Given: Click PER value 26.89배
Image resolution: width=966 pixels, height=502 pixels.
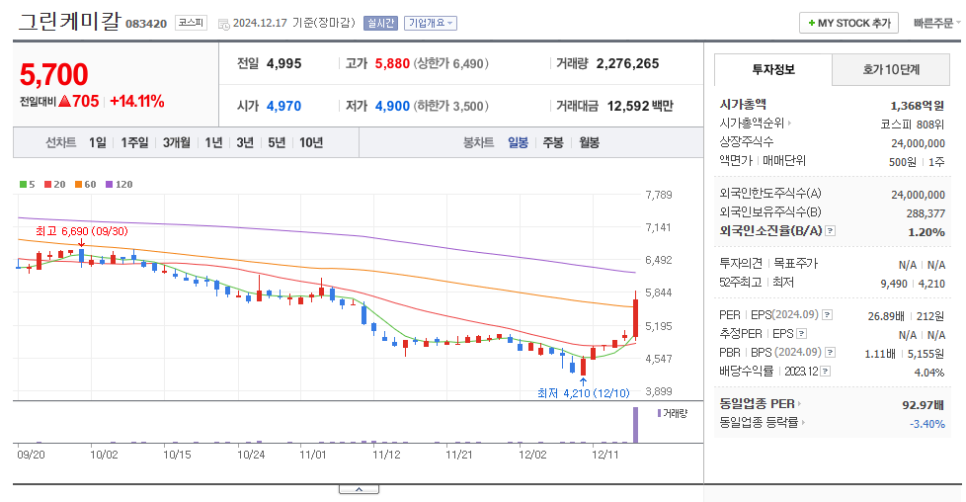Looking at the screenshot, I should (x=886, y=316).
